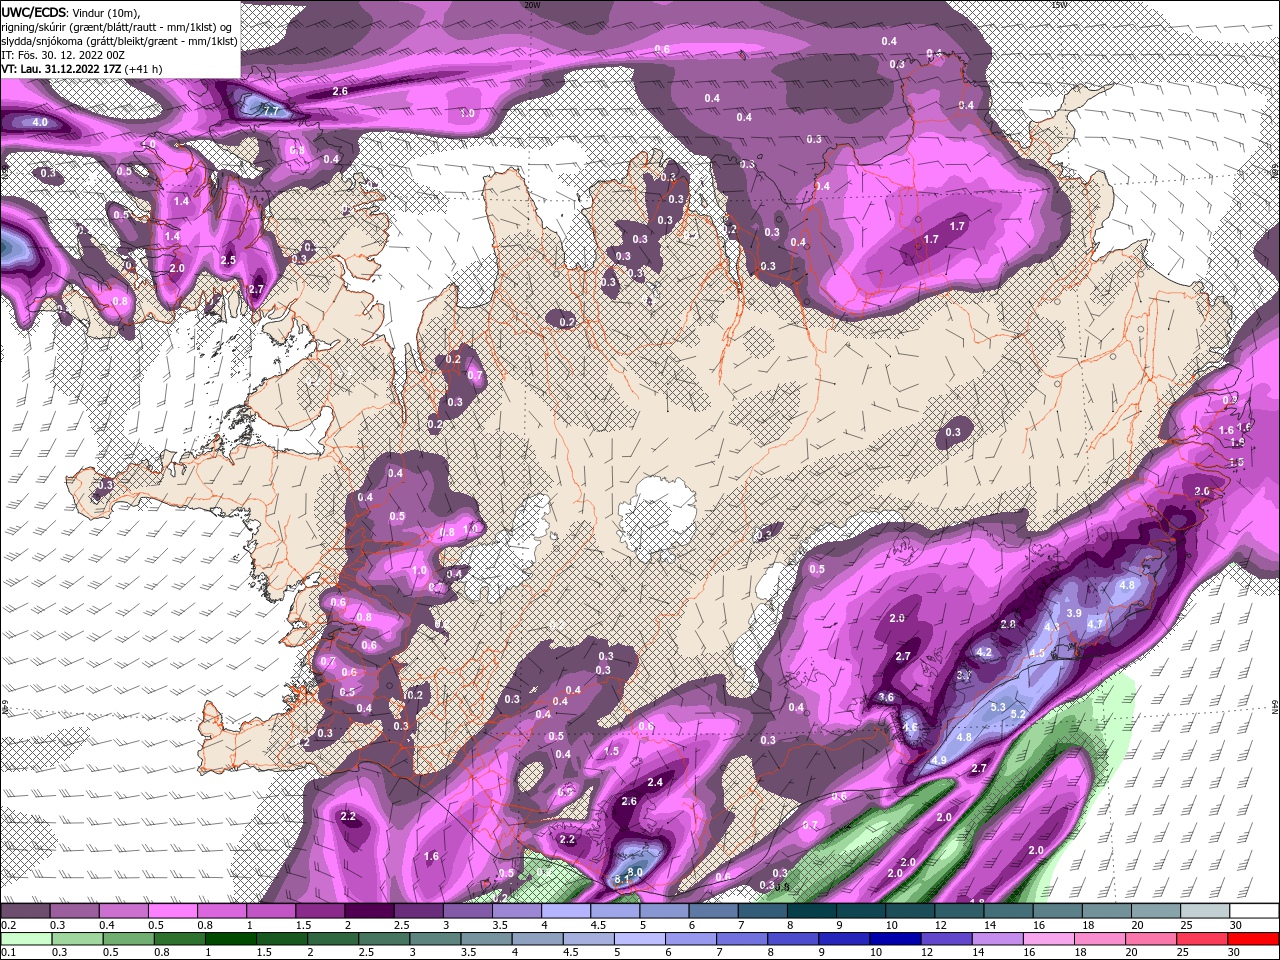This screenshot has height=960, width=1280.
Task: Click the '5.3' precipitation value on the map
Action: tap(997, 707)
